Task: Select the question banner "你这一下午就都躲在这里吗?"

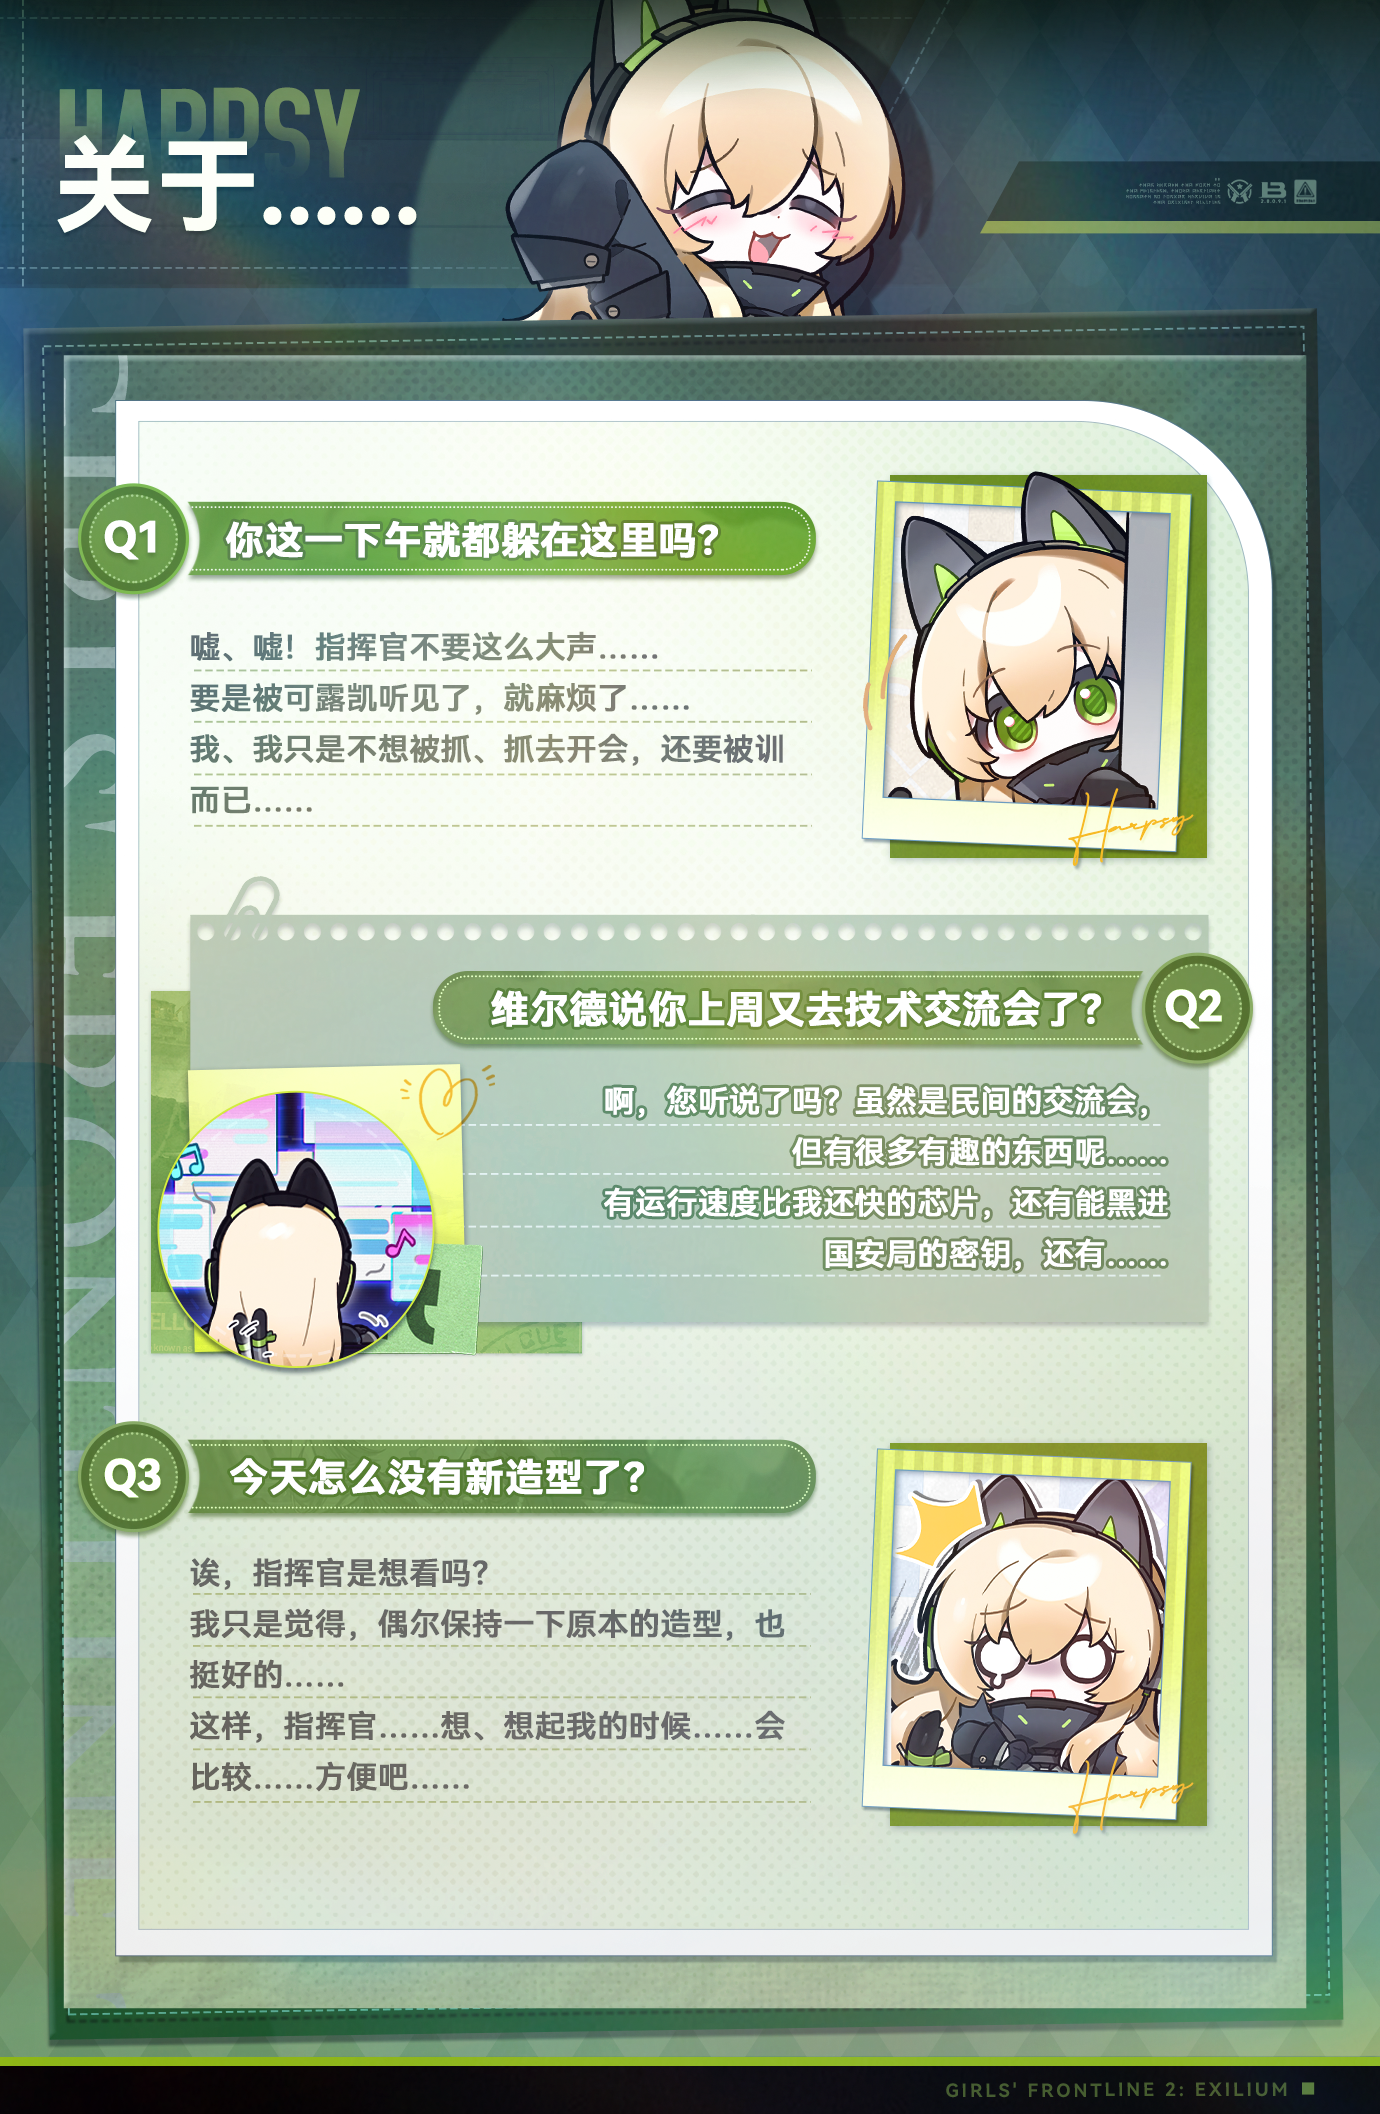Action: pyautogui.click(x=502, y=540)
